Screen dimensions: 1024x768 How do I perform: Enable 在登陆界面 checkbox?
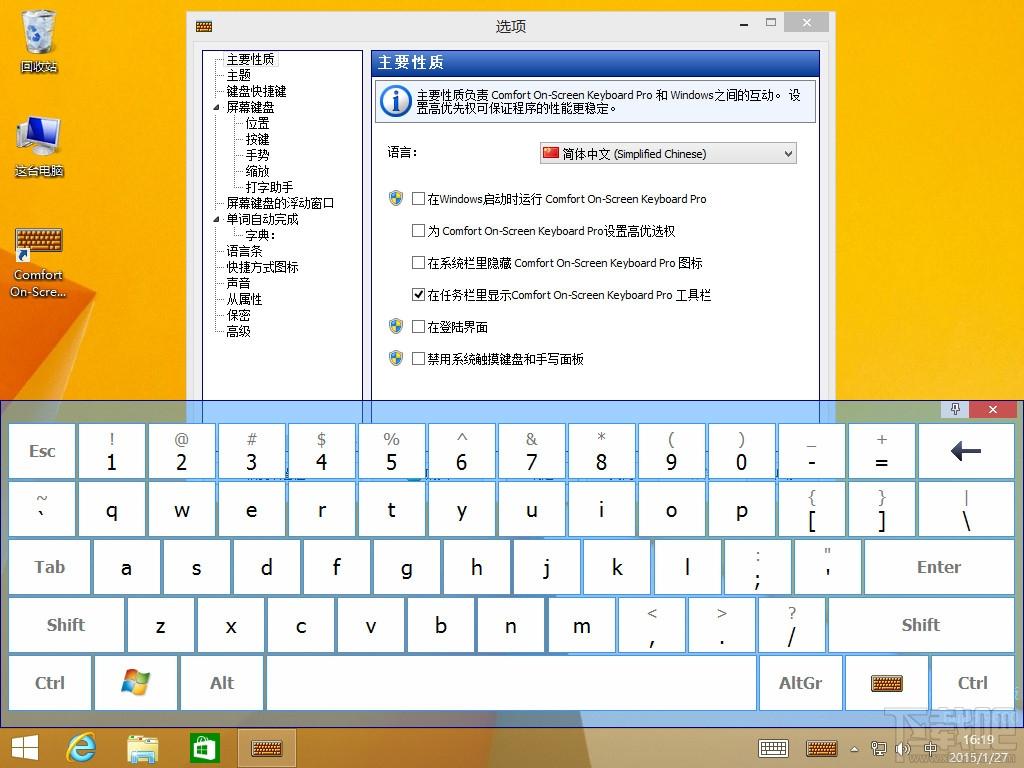click(419, 327)
